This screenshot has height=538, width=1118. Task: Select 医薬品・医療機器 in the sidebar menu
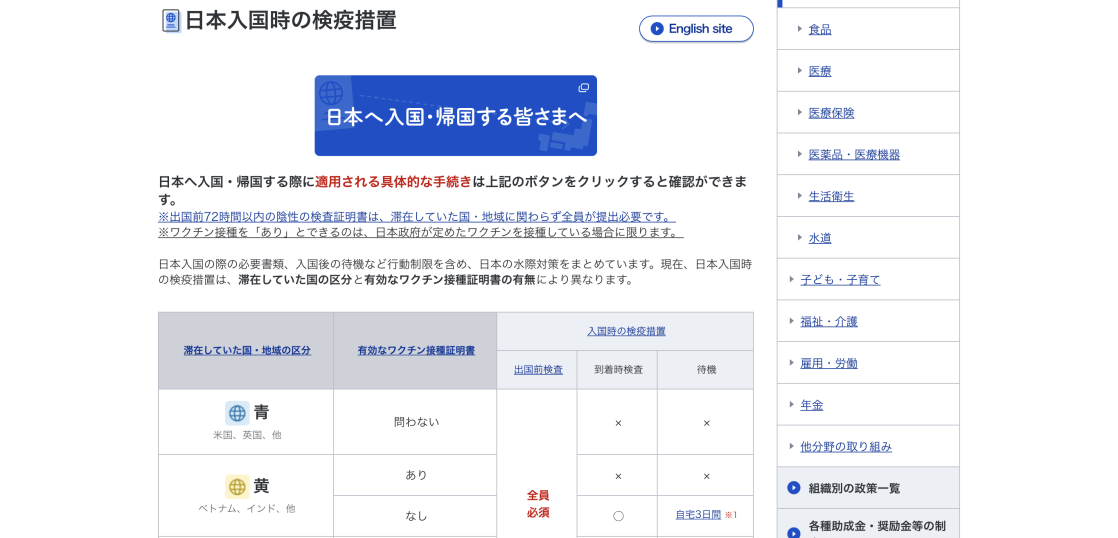pyautogui.click(x=854, y=155)
